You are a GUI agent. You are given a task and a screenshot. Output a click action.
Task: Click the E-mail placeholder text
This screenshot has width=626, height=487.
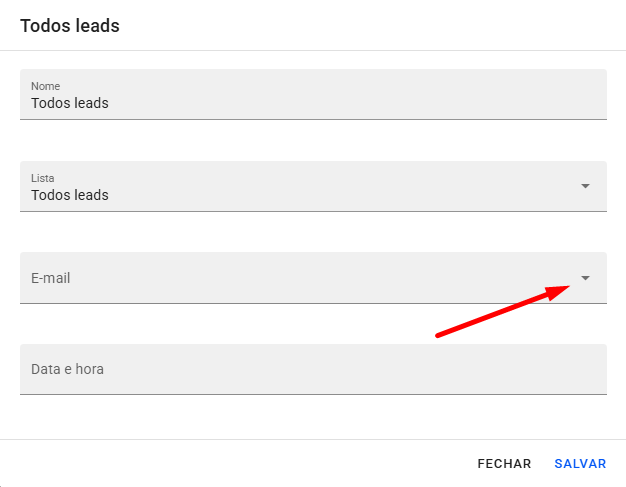[x=50, y=278]
